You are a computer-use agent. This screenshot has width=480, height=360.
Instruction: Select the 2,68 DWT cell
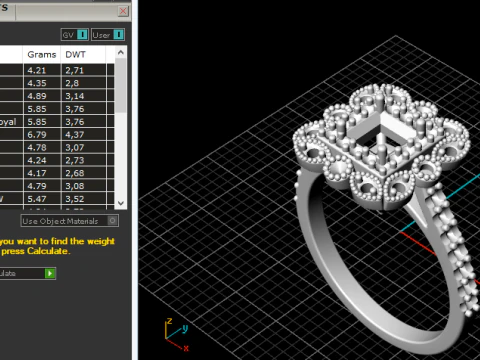[x=84, y=173]
